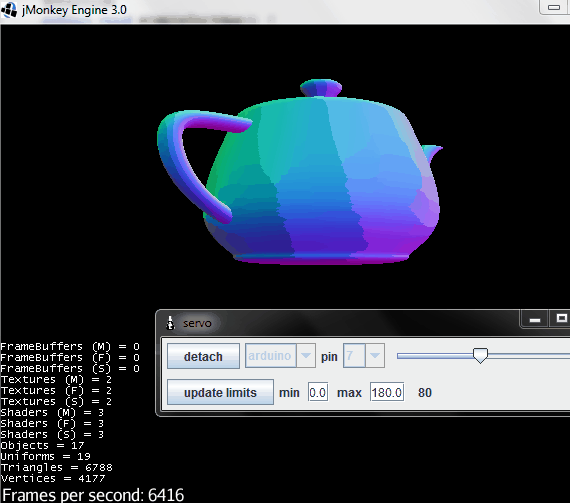Click the servo position slider thumb

[x=480, y=355]
